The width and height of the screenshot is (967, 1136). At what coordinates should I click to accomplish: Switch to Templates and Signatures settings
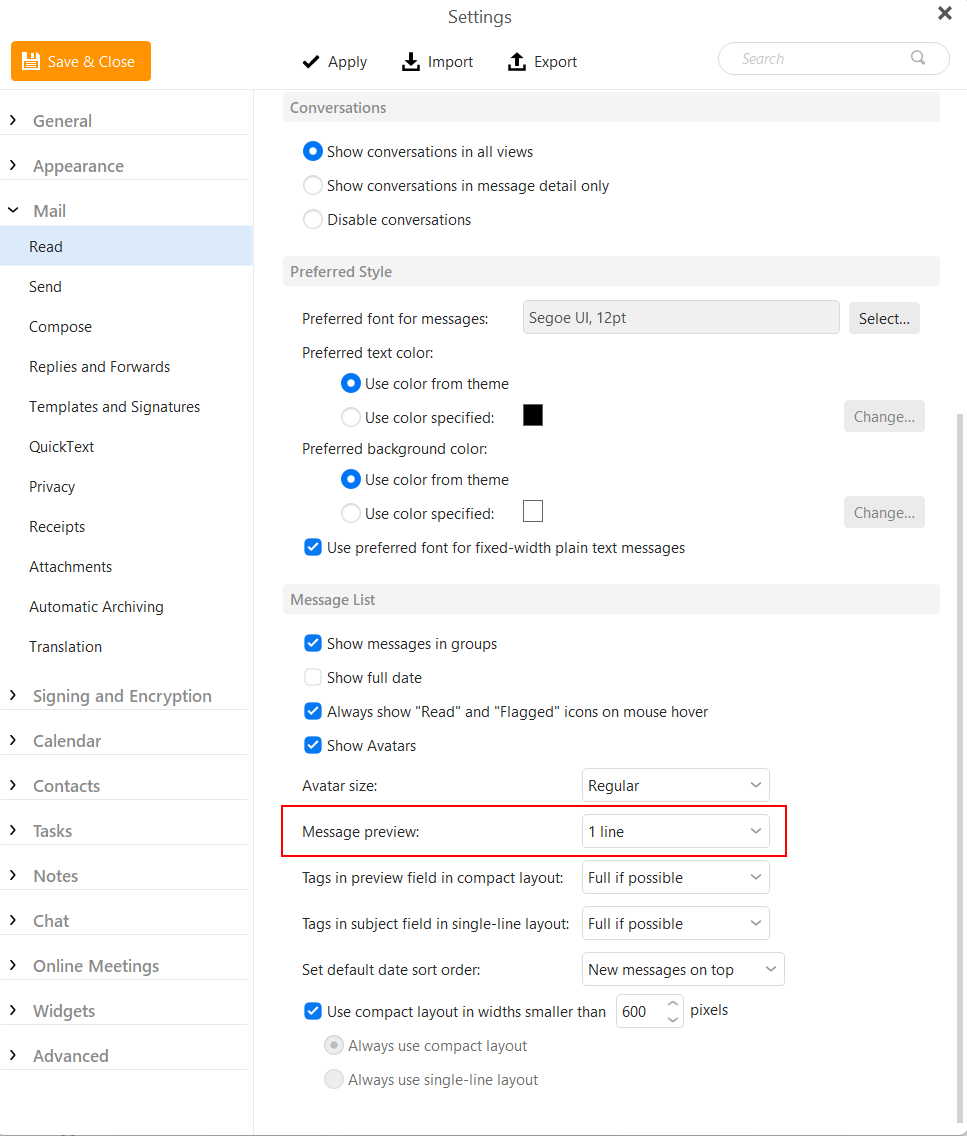(114, 406)
